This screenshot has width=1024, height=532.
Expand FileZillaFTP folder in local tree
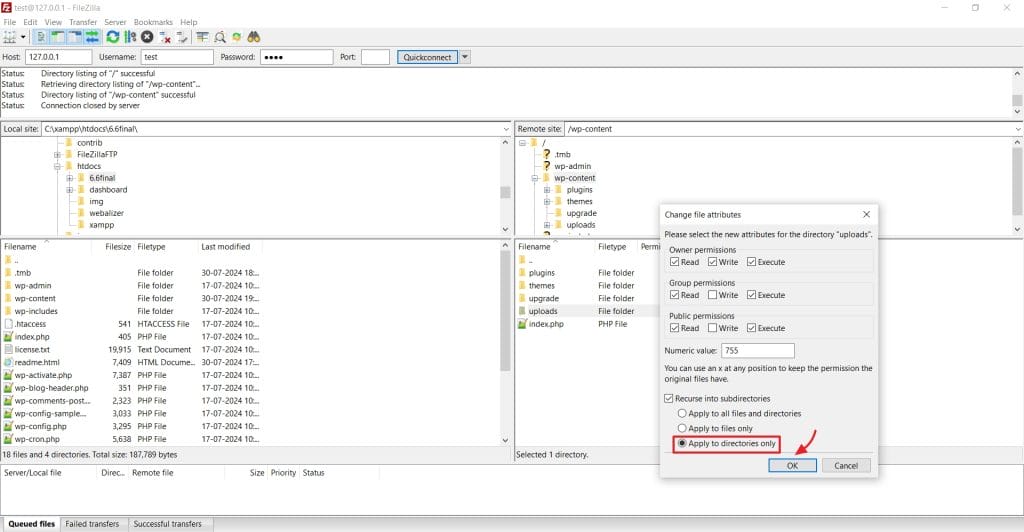pos(57,155)
